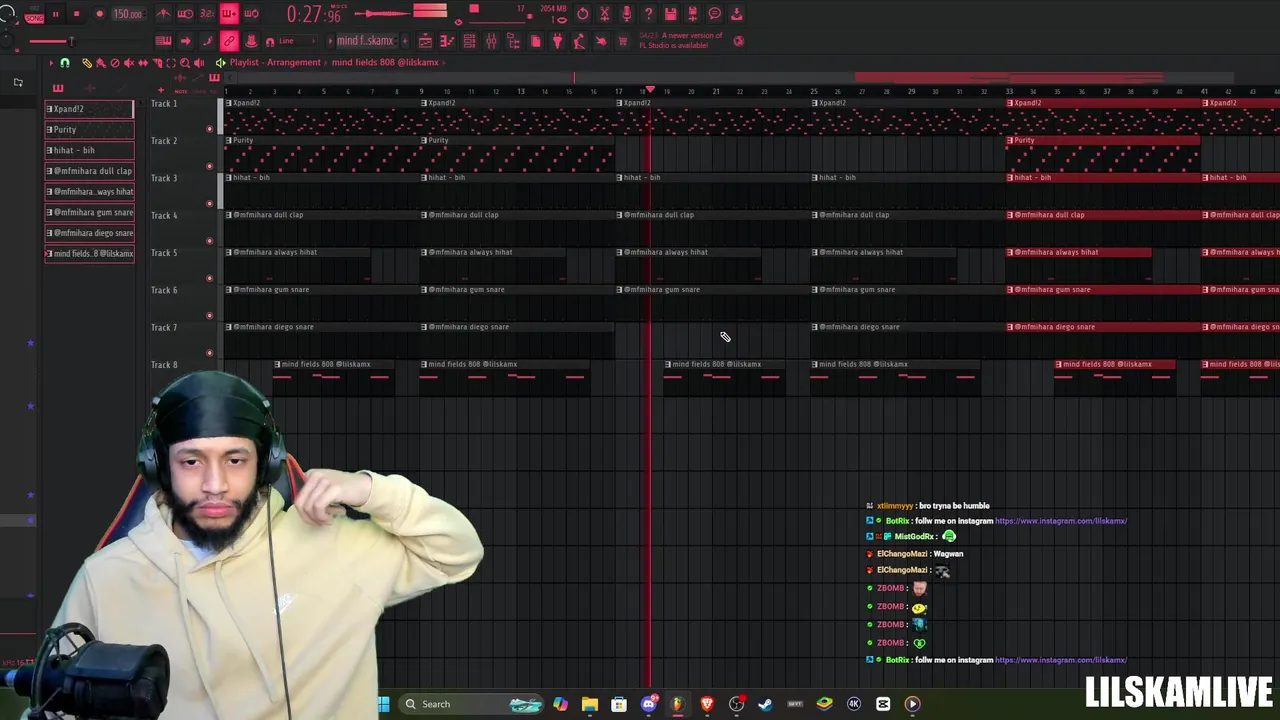The image size is (1280, 720).
Task: Click the 150 tempo field
Action: pyautogui.click(x=127, y=14)
